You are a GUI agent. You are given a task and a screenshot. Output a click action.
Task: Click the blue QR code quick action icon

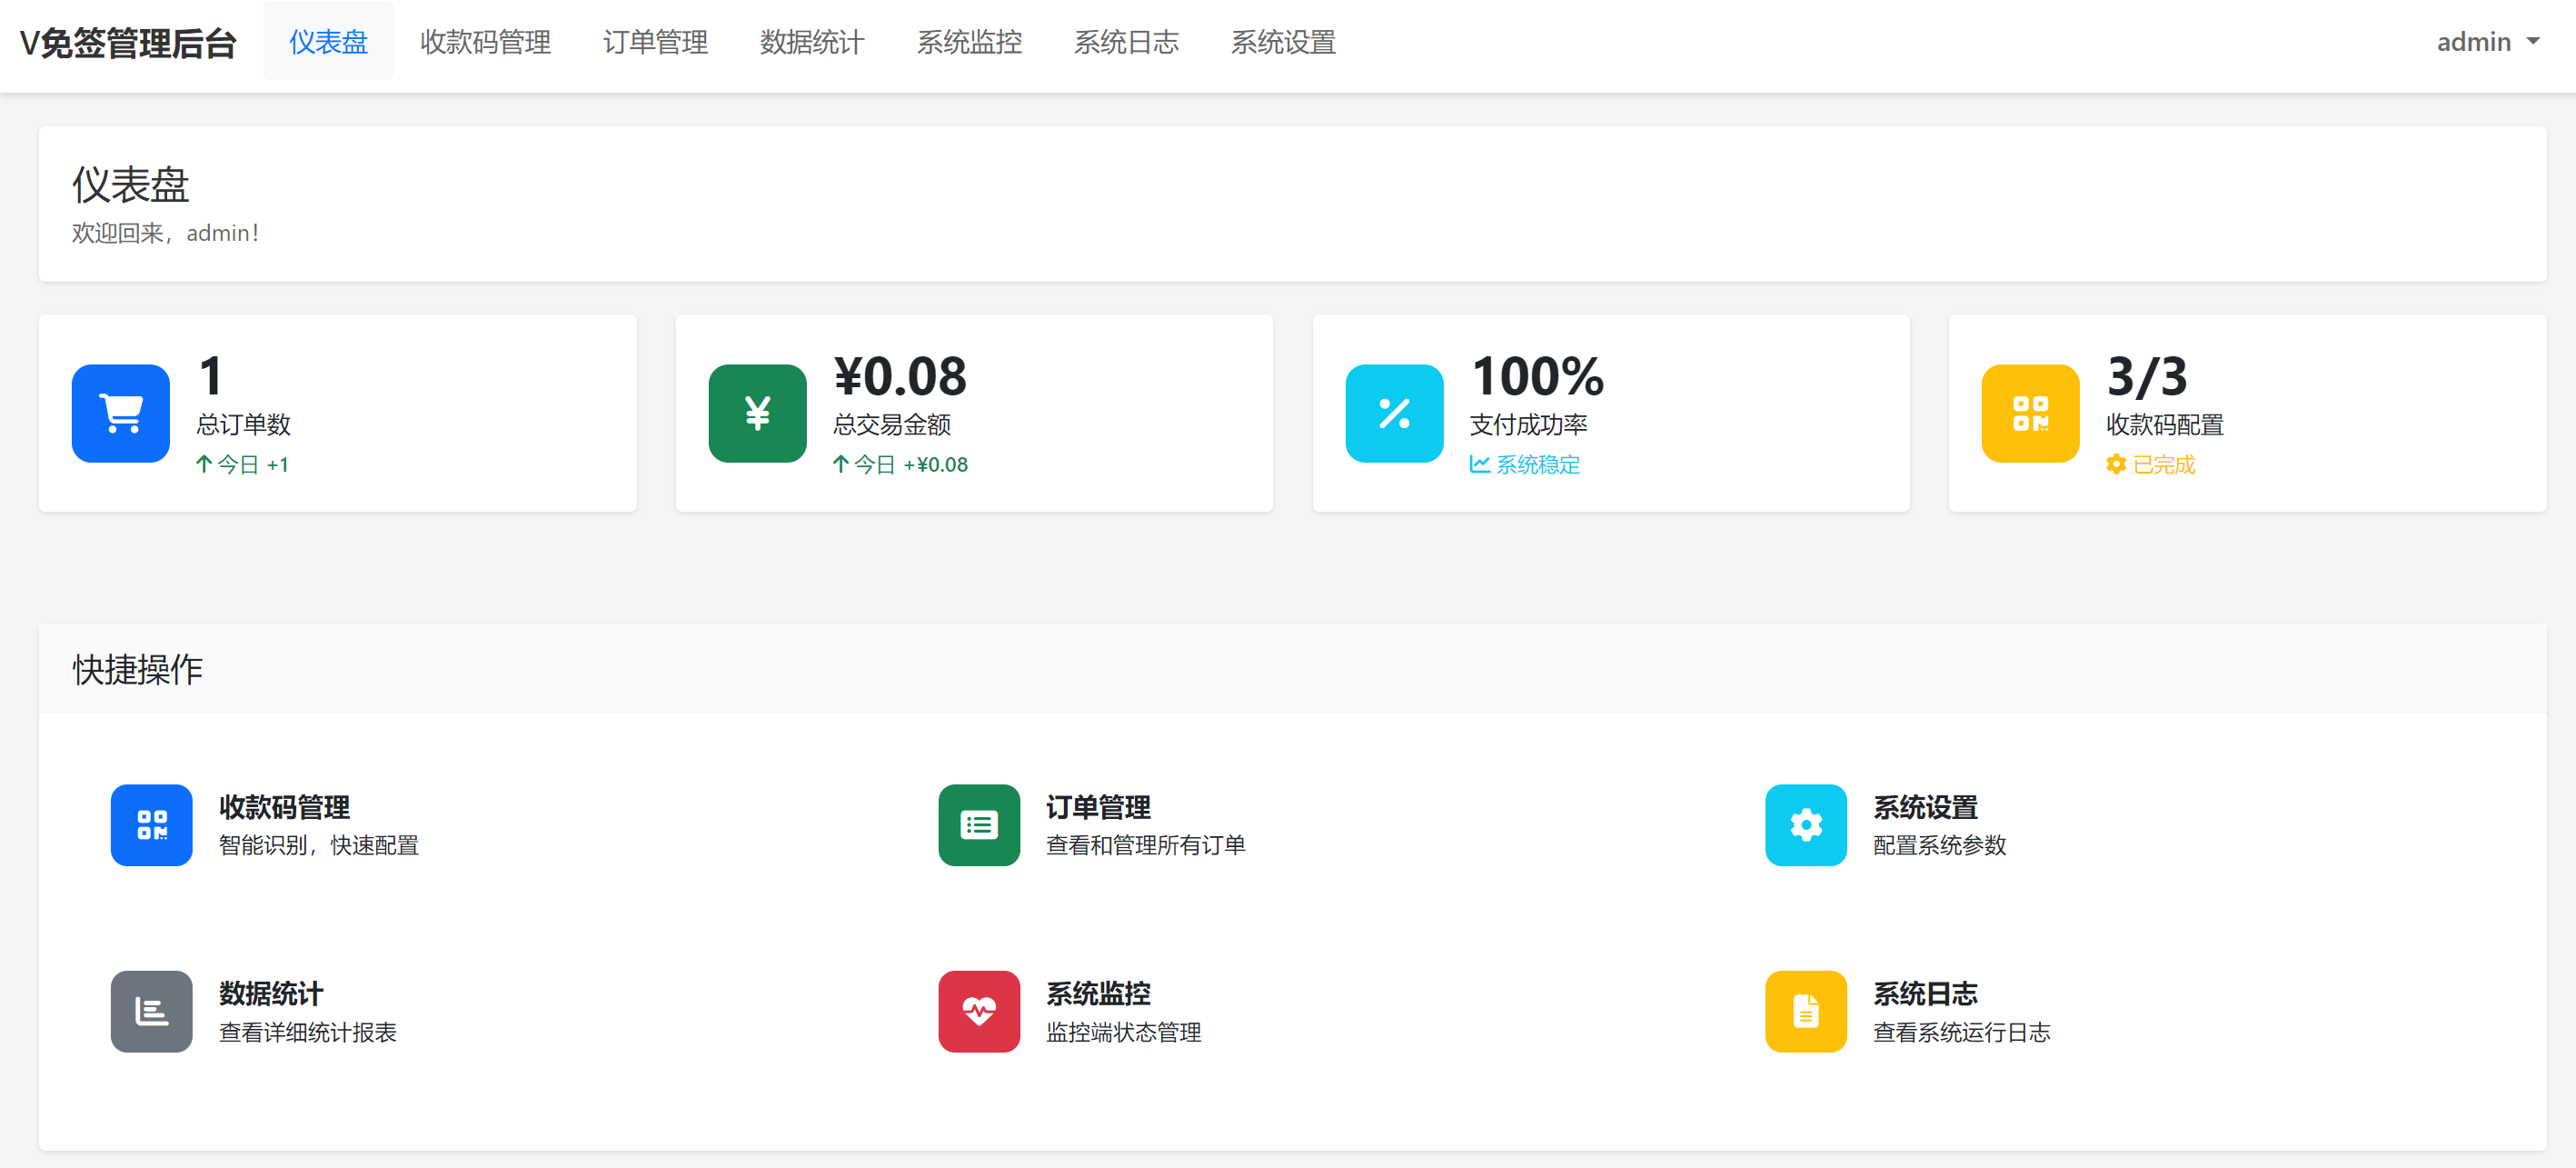tap(152, 825)
